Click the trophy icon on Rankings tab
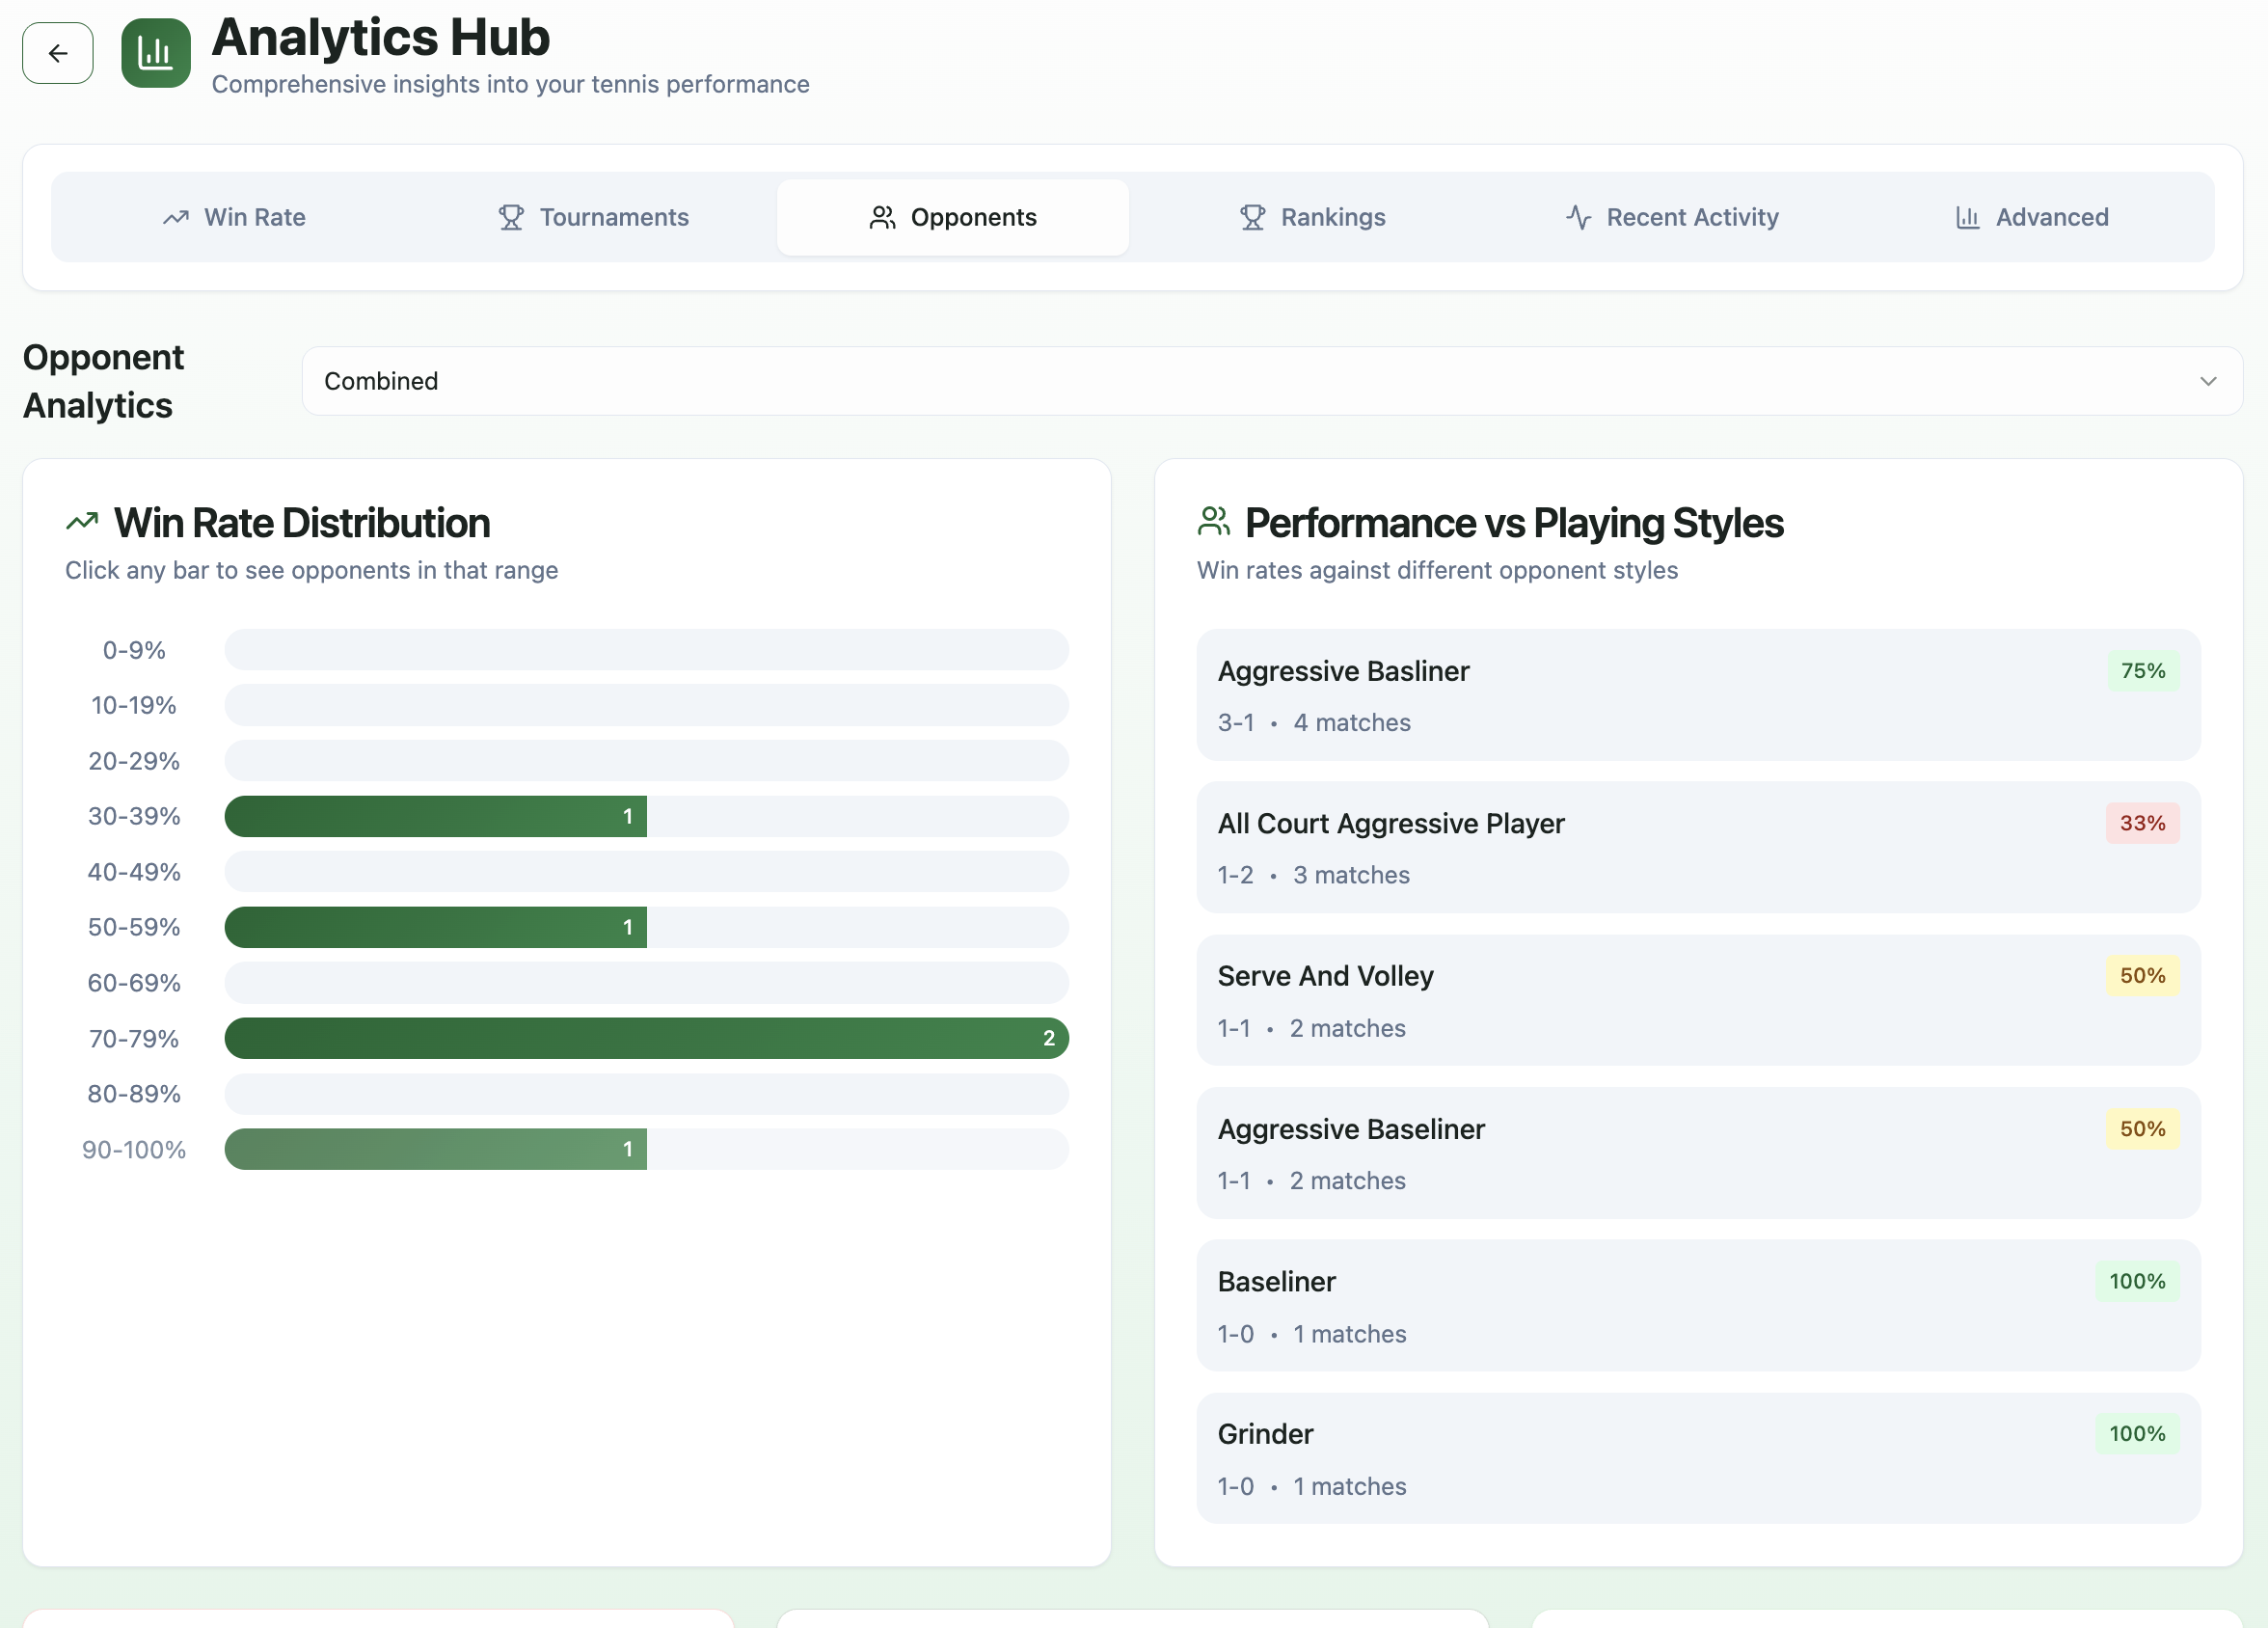Image resolution: width=2268 pixels, height=1628 pixels. click(1252, 217)
